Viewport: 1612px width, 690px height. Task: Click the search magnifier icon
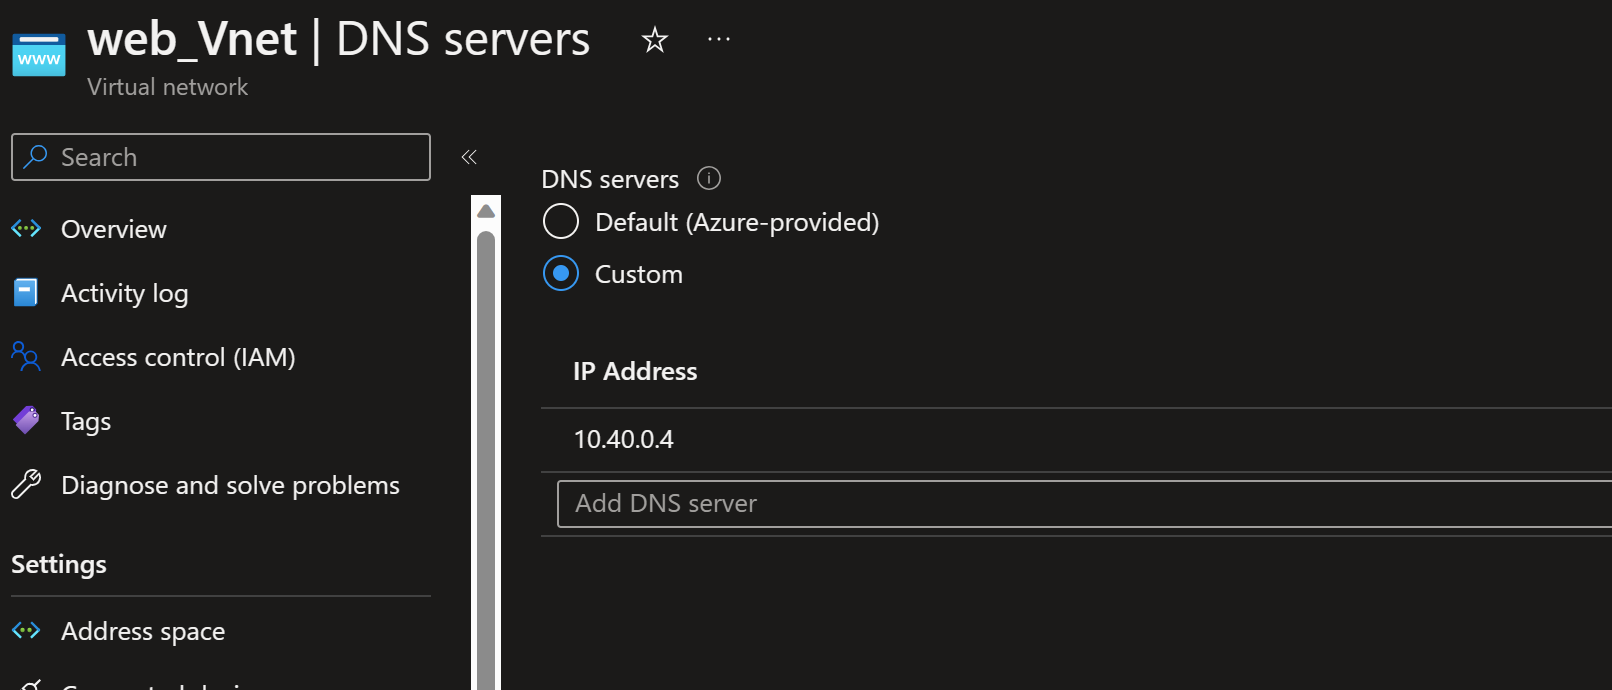point(36,156)
